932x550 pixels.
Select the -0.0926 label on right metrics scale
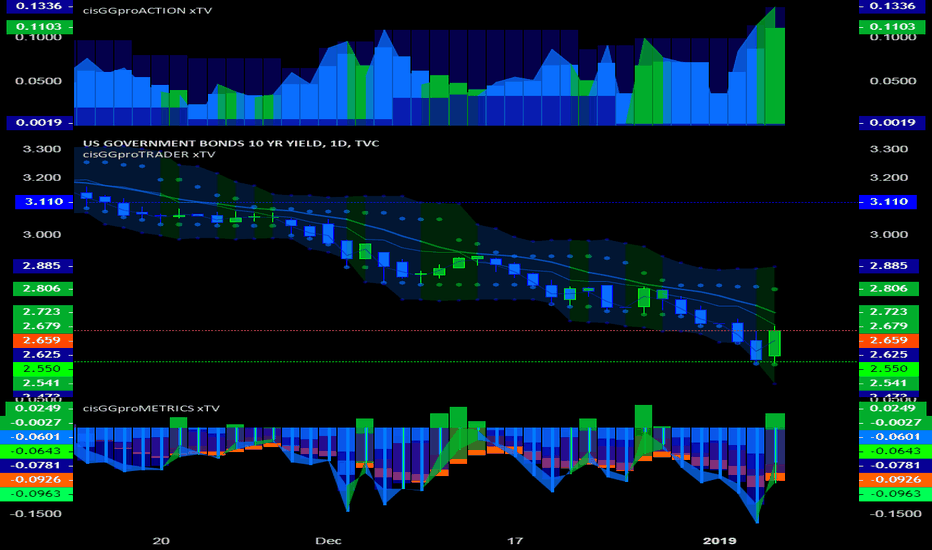[895, 480]
